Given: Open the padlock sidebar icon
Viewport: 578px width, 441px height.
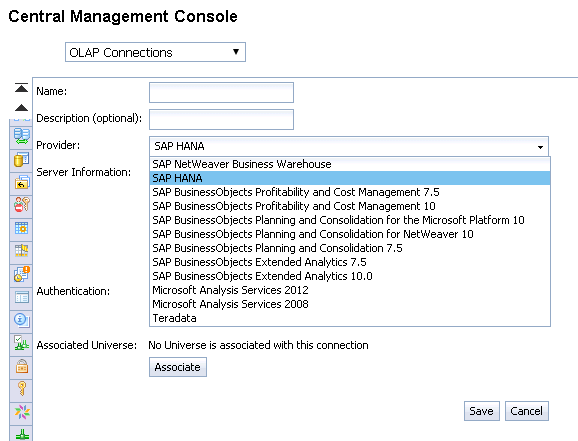Looking at the screenshot, I should click(21, 366).
